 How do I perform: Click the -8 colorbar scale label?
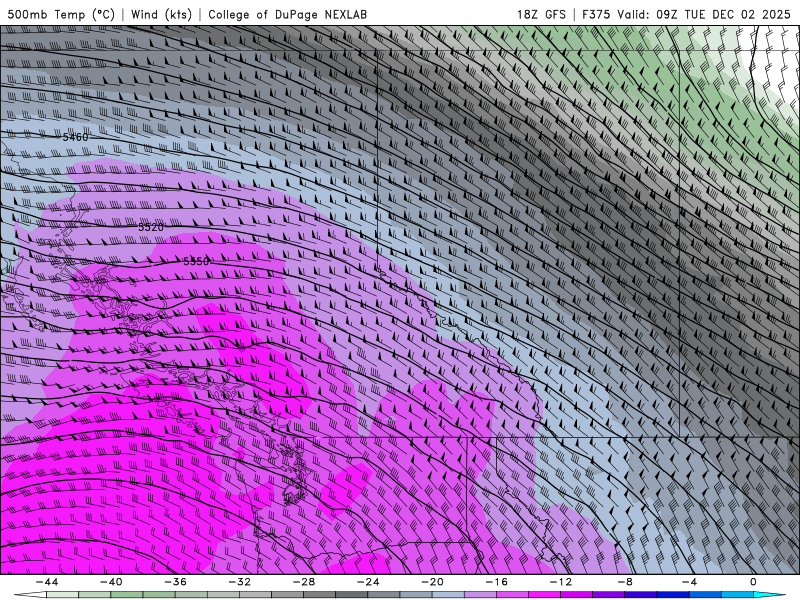coord(626,582)
